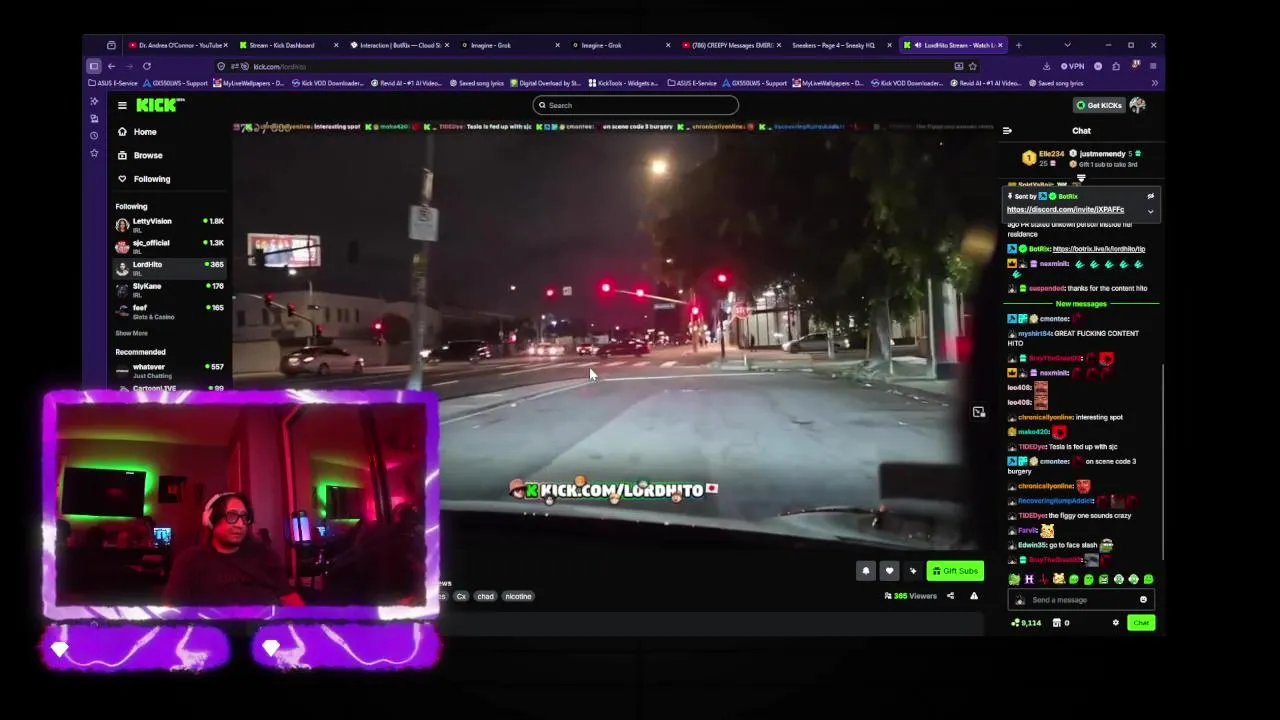Open LettyVision channel in Following list
This screenshot has width=1280, height=720.
point(169,225)
